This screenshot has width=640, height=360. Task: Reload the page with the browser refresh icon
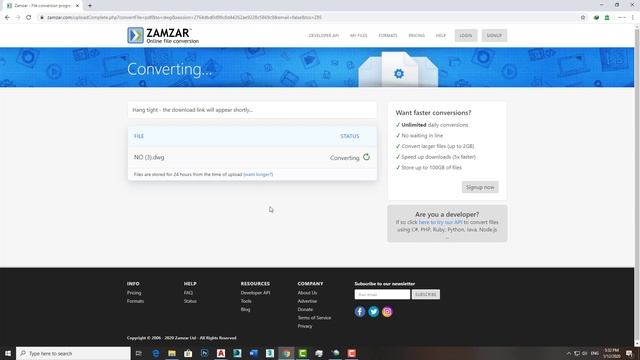click(x=29, y=18)
